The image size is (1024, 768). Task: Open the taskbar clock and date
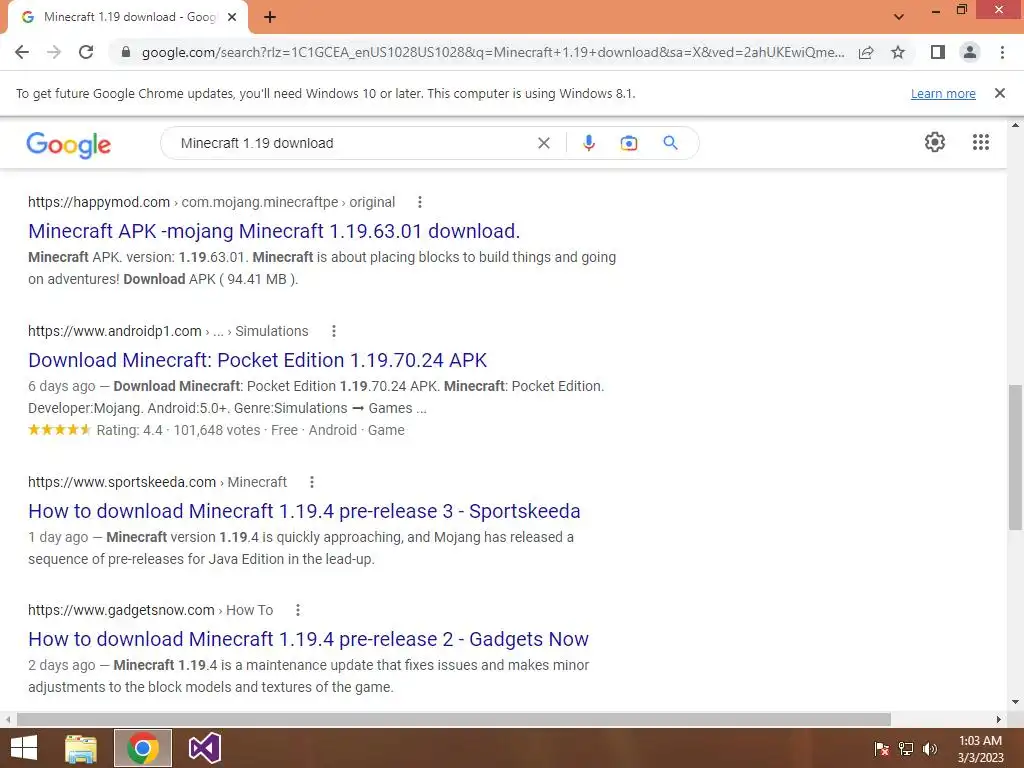click(980, 749)
